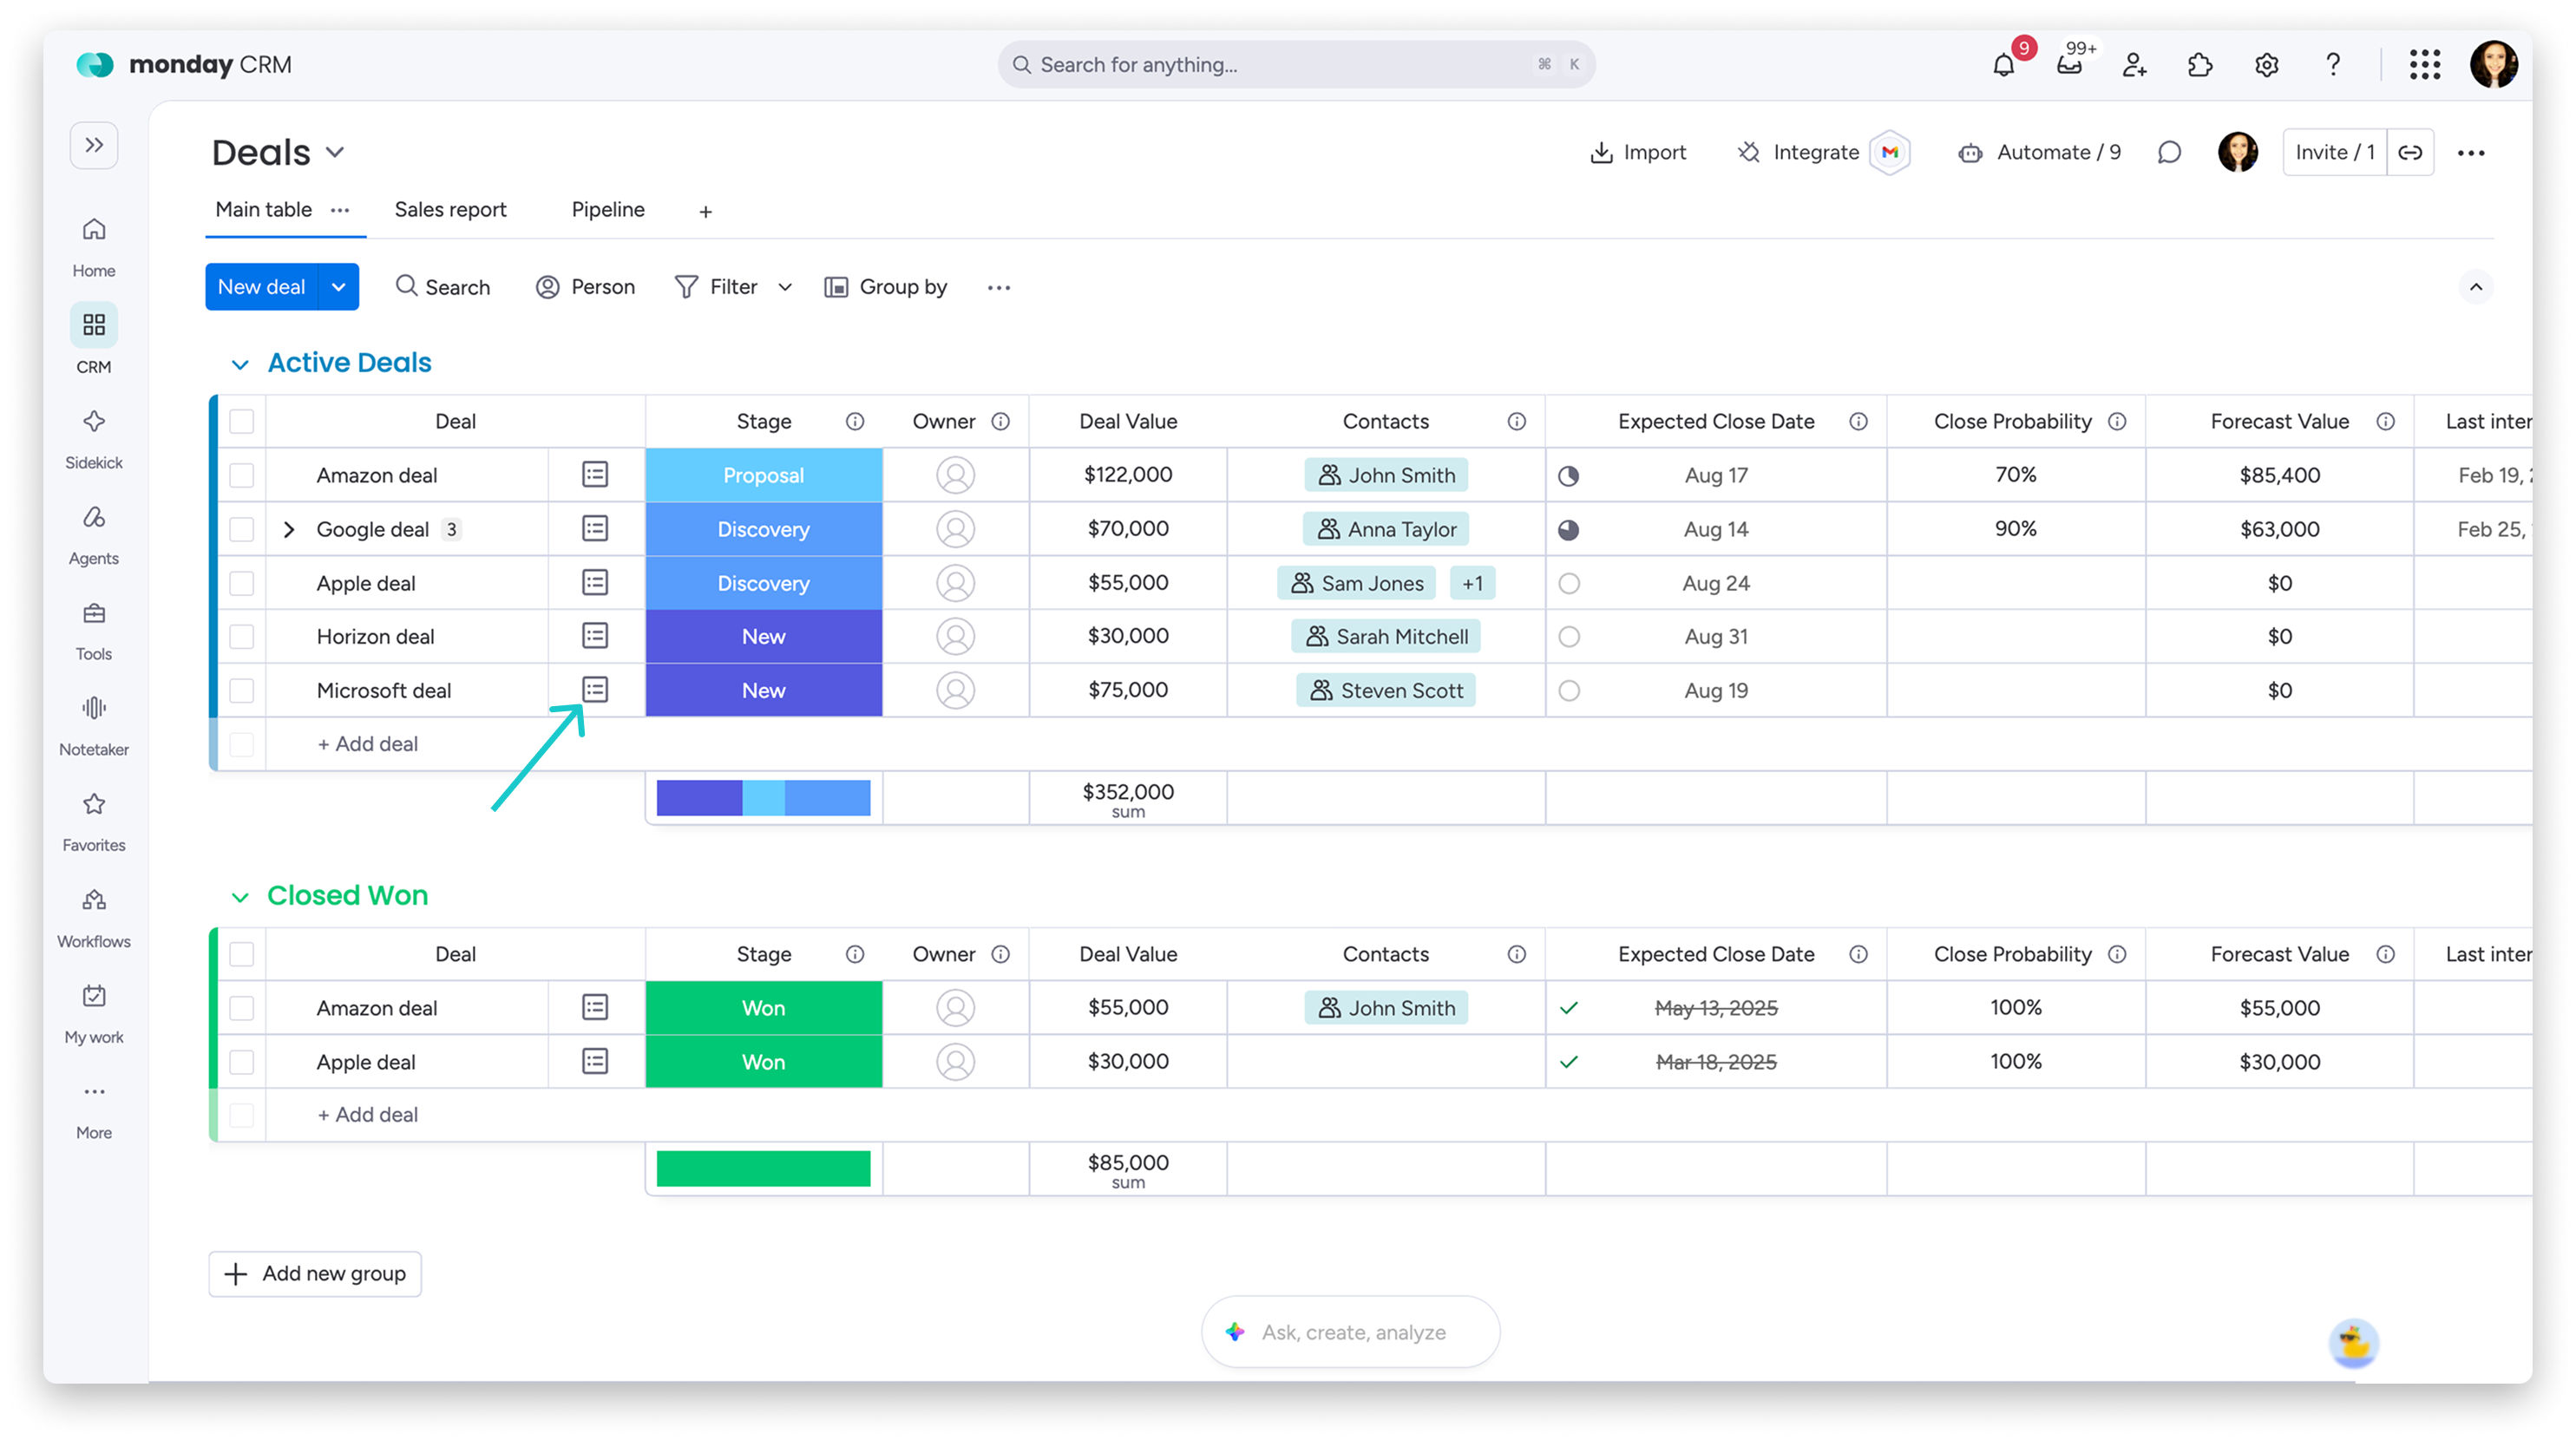Open the Deals board title dropdown
2576x1440 pixels.
click(335, 152)
